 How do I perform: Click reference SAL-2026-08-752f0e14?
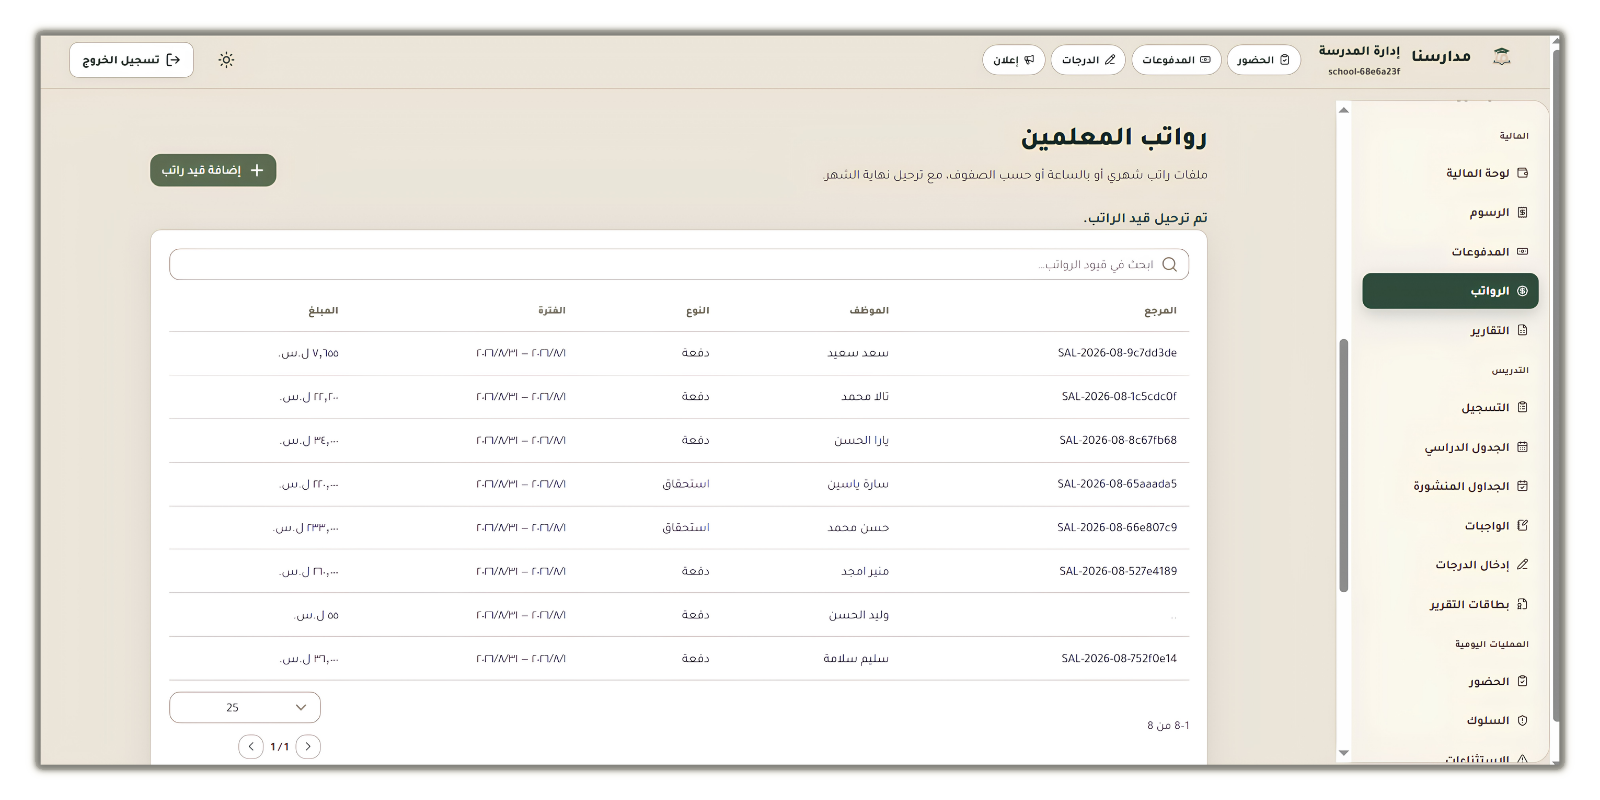click(1119, 658)
